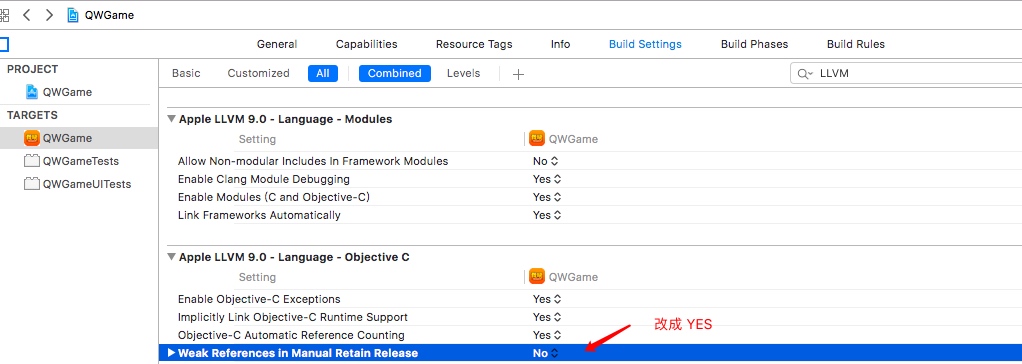This screenshot has height=364, width=1022.
Task: Select the QWGameUITests target folder icon
Action: tap(31, 184)
